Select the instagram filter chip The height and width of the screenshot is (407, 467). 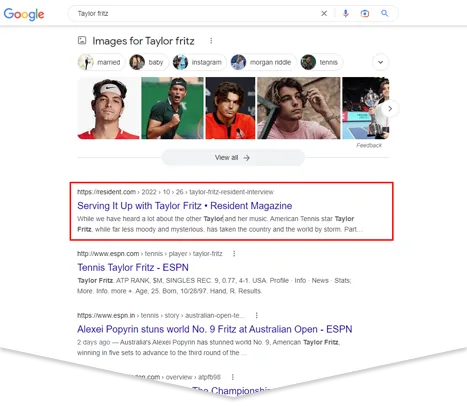[x=199, y=62]
